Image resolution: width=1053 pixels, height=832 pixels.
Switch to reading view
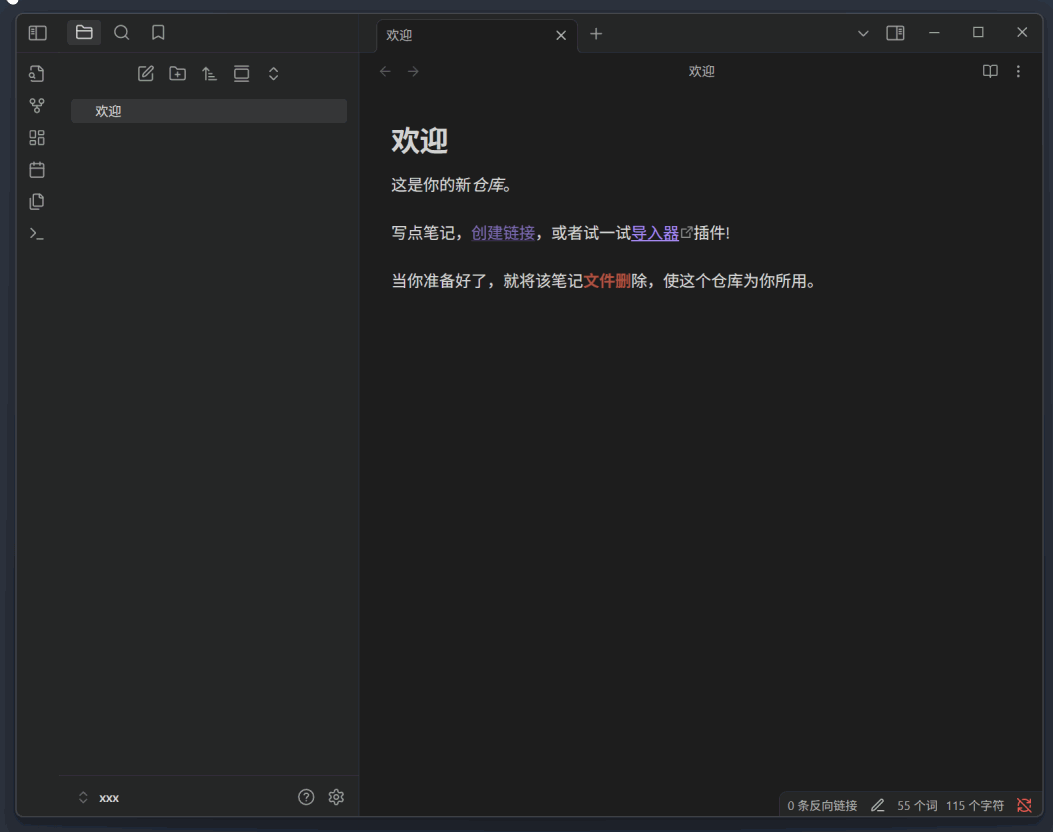pos(990,71)
